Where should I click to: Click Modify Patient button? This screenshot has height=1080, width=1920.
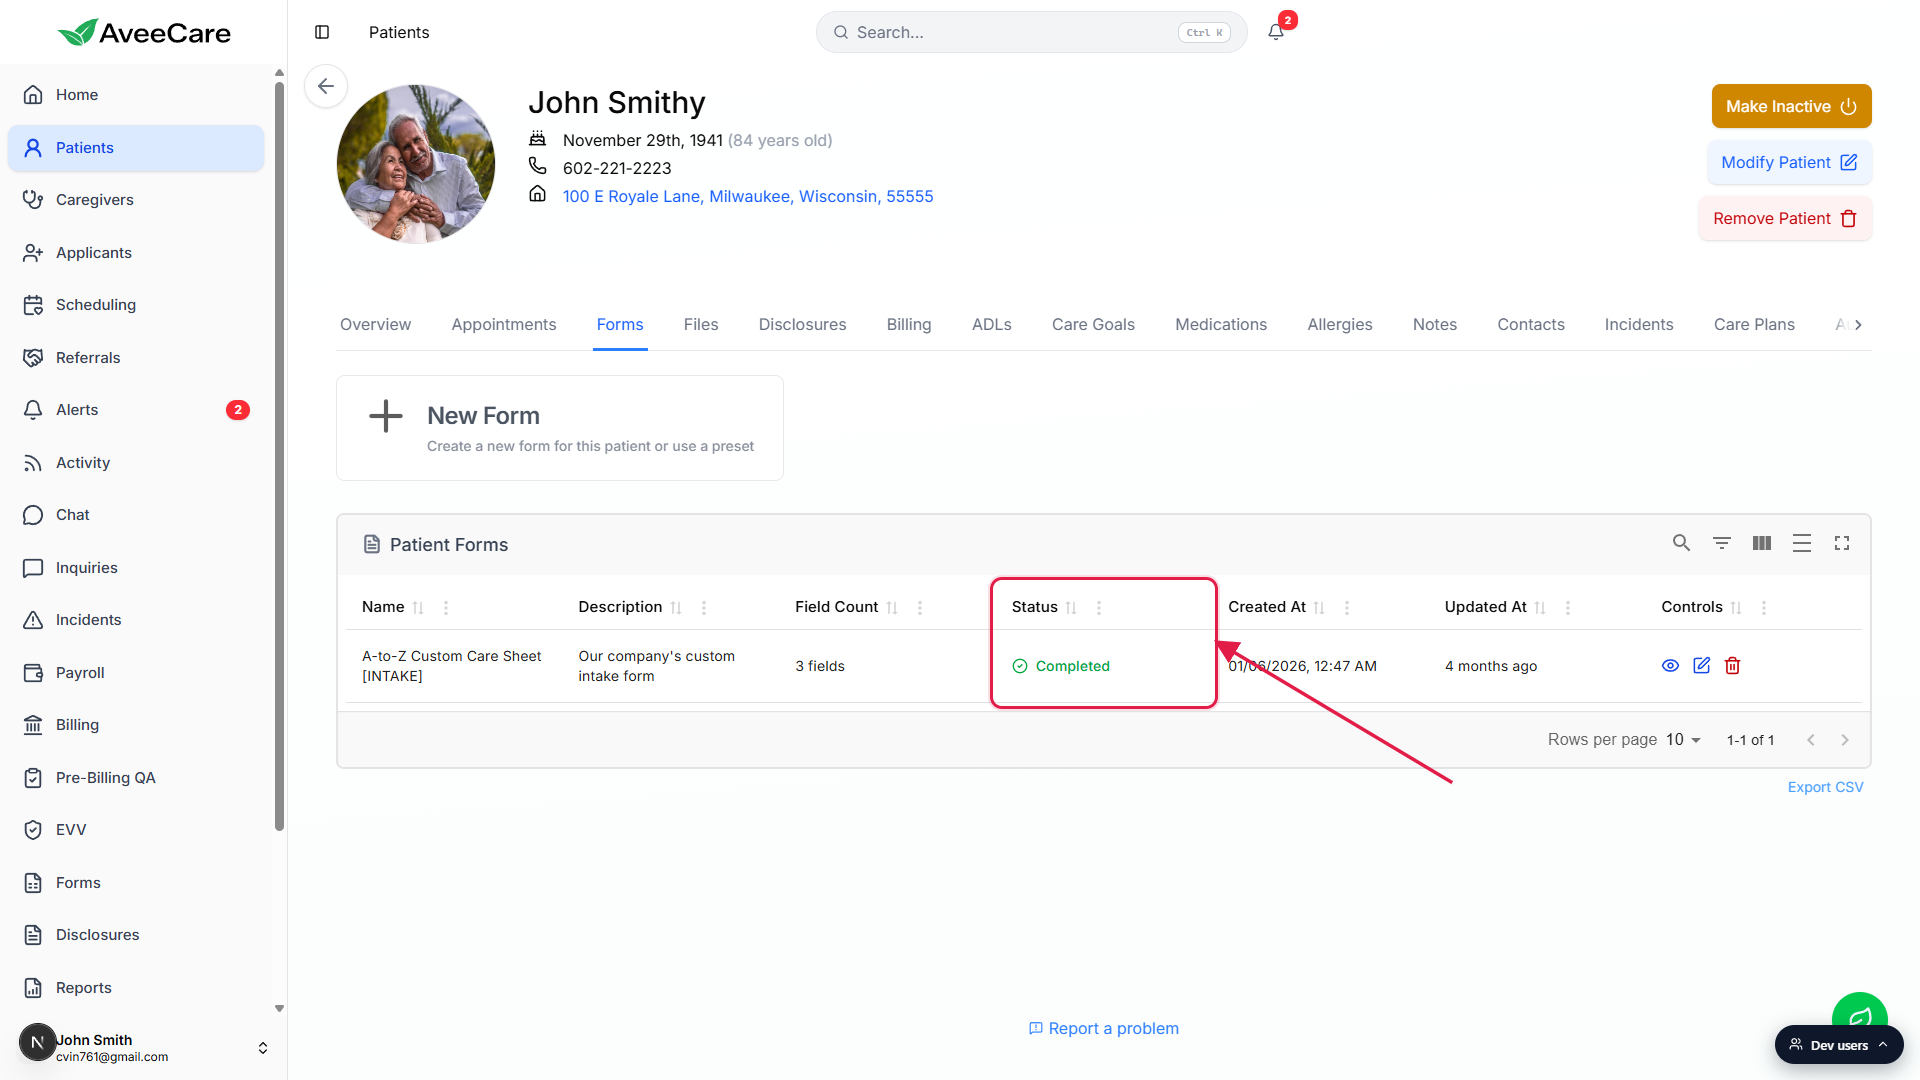tap(1789, 162)
